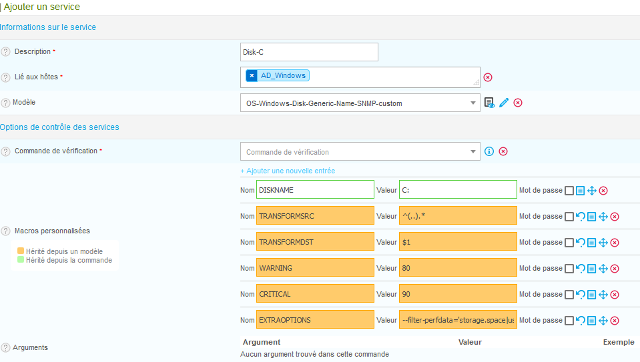Click Aucun argument trouvé dans cette commande

click(315, 354)
